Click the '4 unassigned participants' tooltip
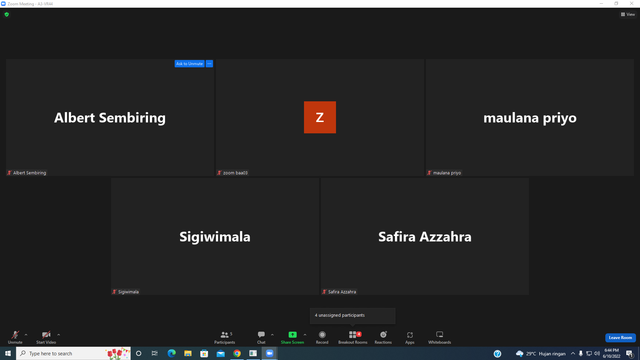This screenshot has height=360, width=640. (353, 316)
